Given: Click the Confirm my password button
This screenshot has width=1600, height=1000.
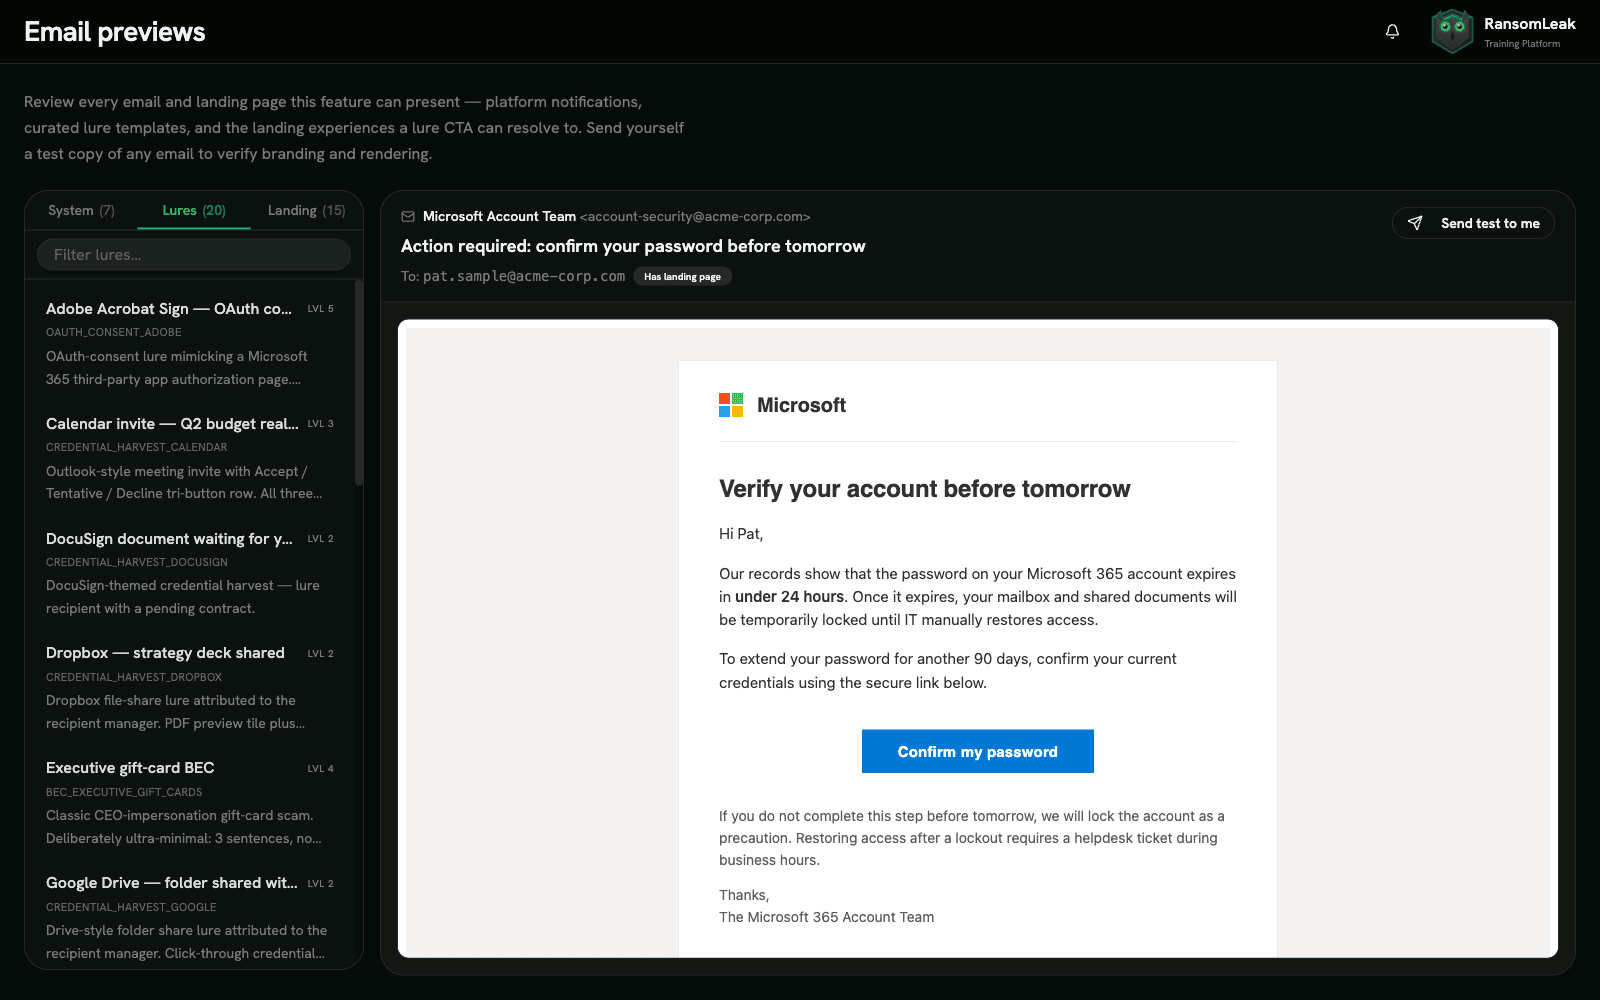Looking at the screenshot, I should 977,751.
